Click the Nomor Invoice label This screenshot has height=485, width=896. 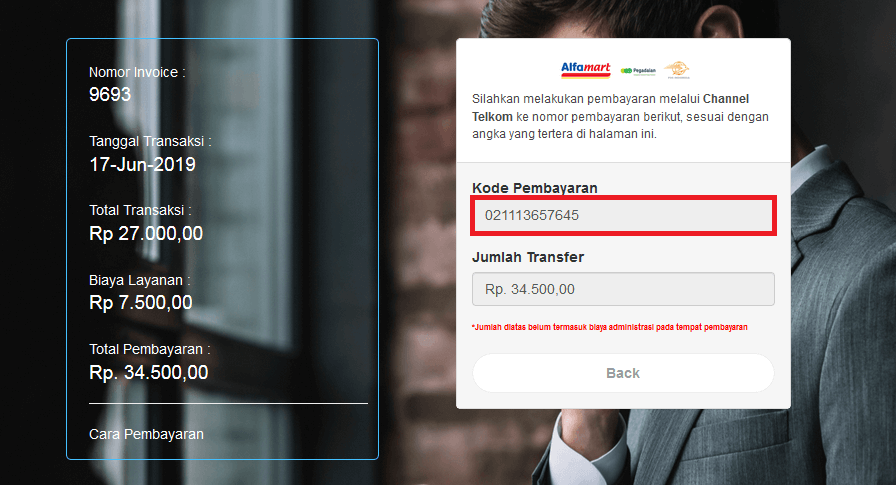(137, 73)
